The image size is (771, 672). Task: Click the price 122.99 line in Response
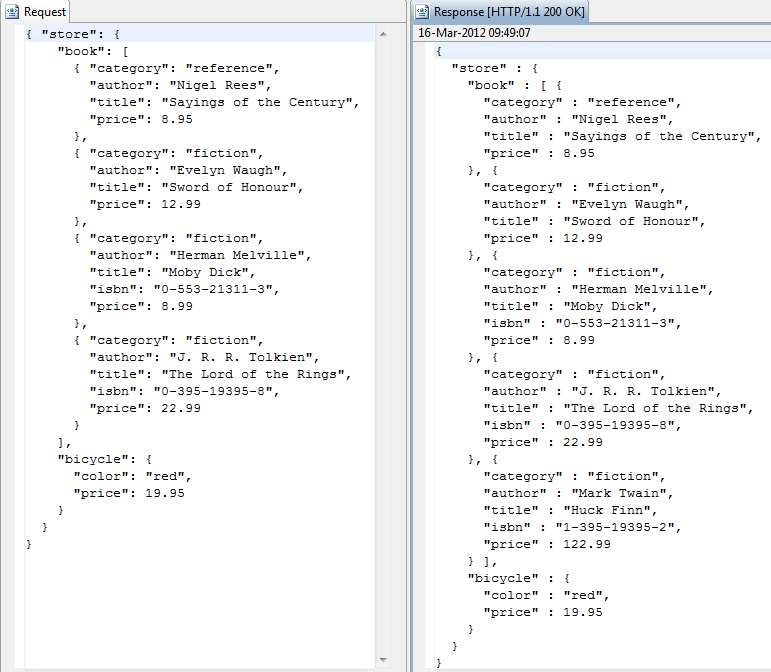click(547, 545)
